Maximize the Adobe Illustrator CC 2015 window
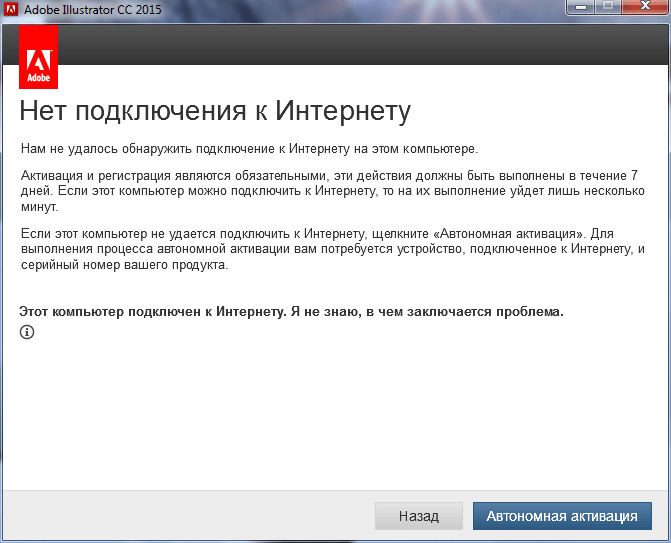671x543 pixels. [x=608, y=7]
